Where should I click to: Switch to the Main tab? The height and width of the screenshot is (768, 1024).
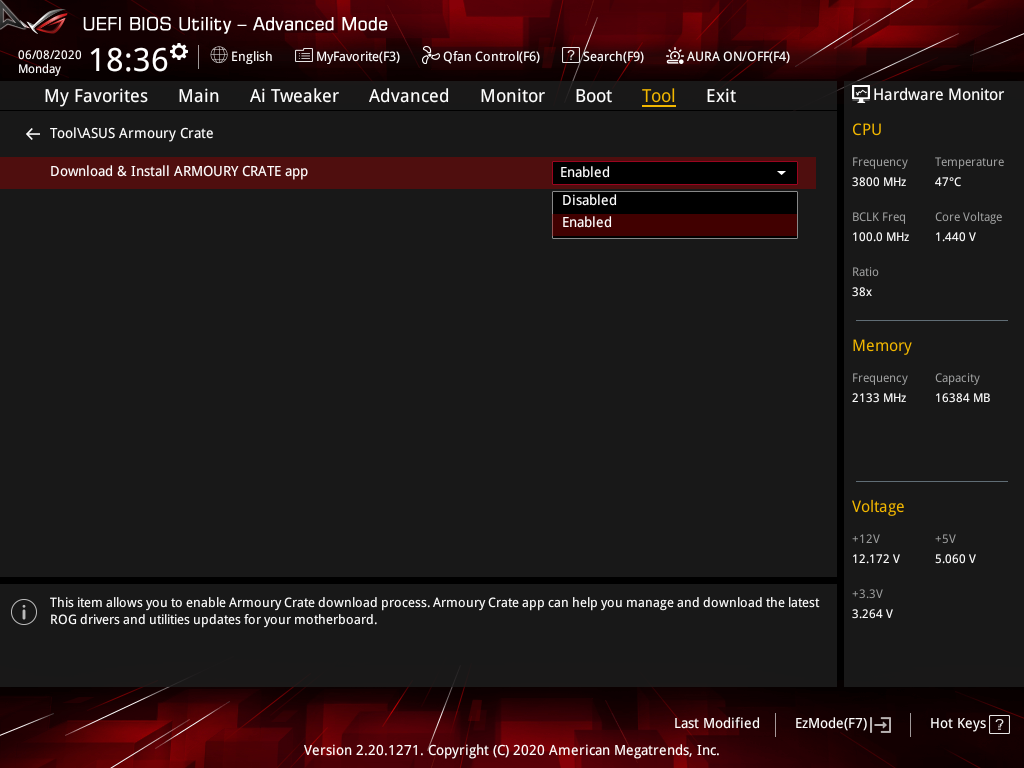point(199,96)
